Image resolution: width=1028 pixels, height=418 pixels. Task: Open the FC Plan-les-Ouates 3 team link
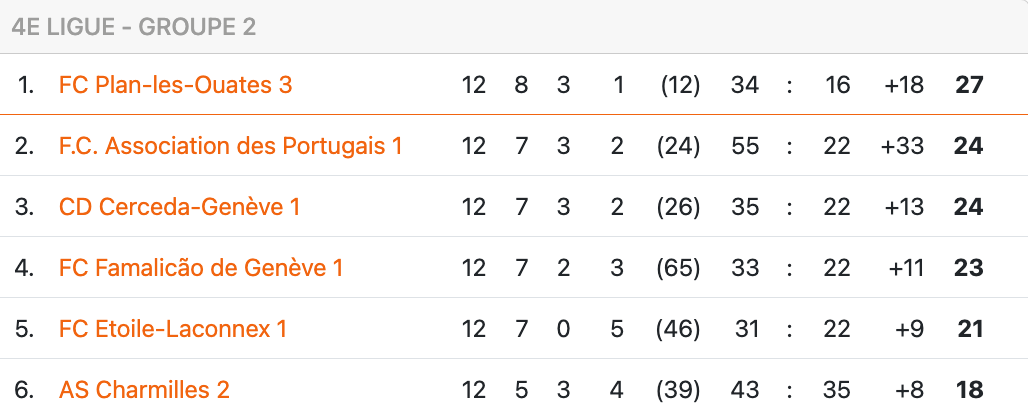[x=175, y=85]
